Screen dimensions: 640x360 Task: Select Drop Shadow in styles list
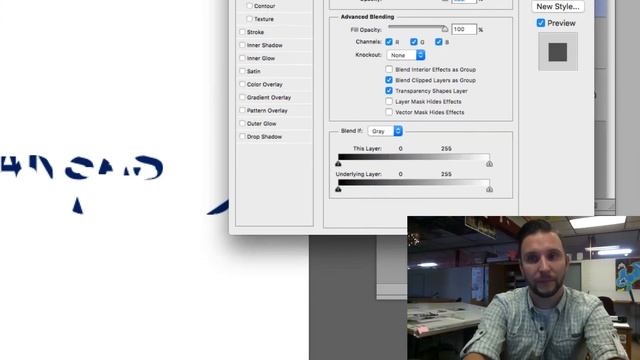264,136
